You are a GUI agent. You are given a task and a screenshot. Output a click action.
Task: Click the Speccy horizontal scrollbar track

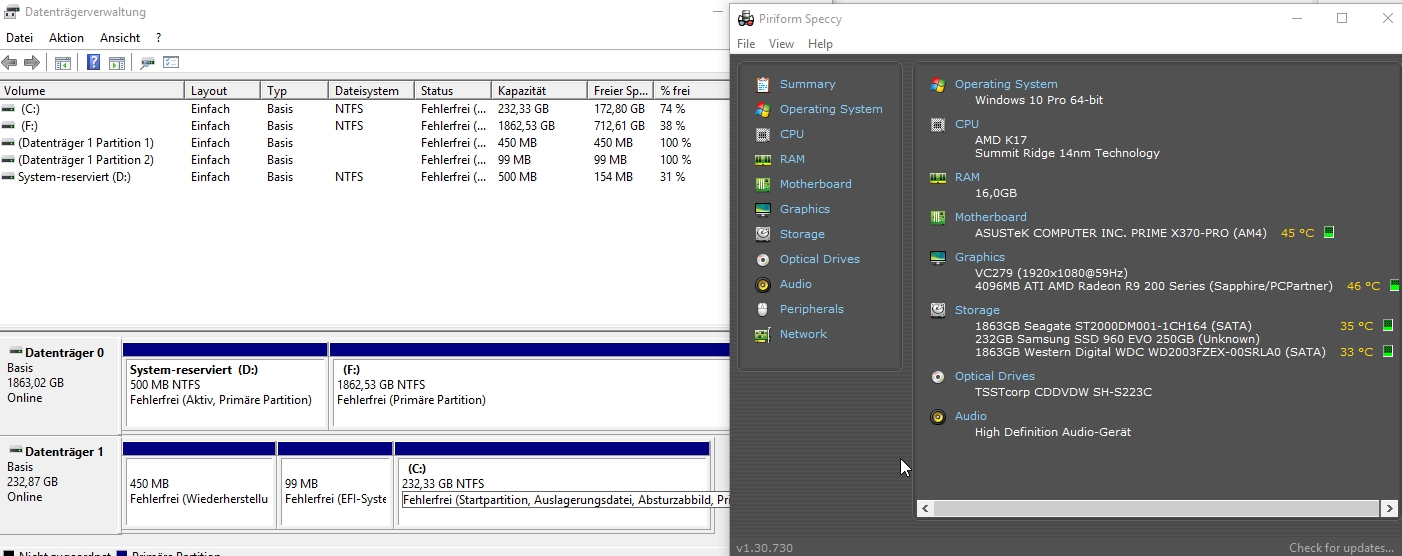pos(1157,509)
